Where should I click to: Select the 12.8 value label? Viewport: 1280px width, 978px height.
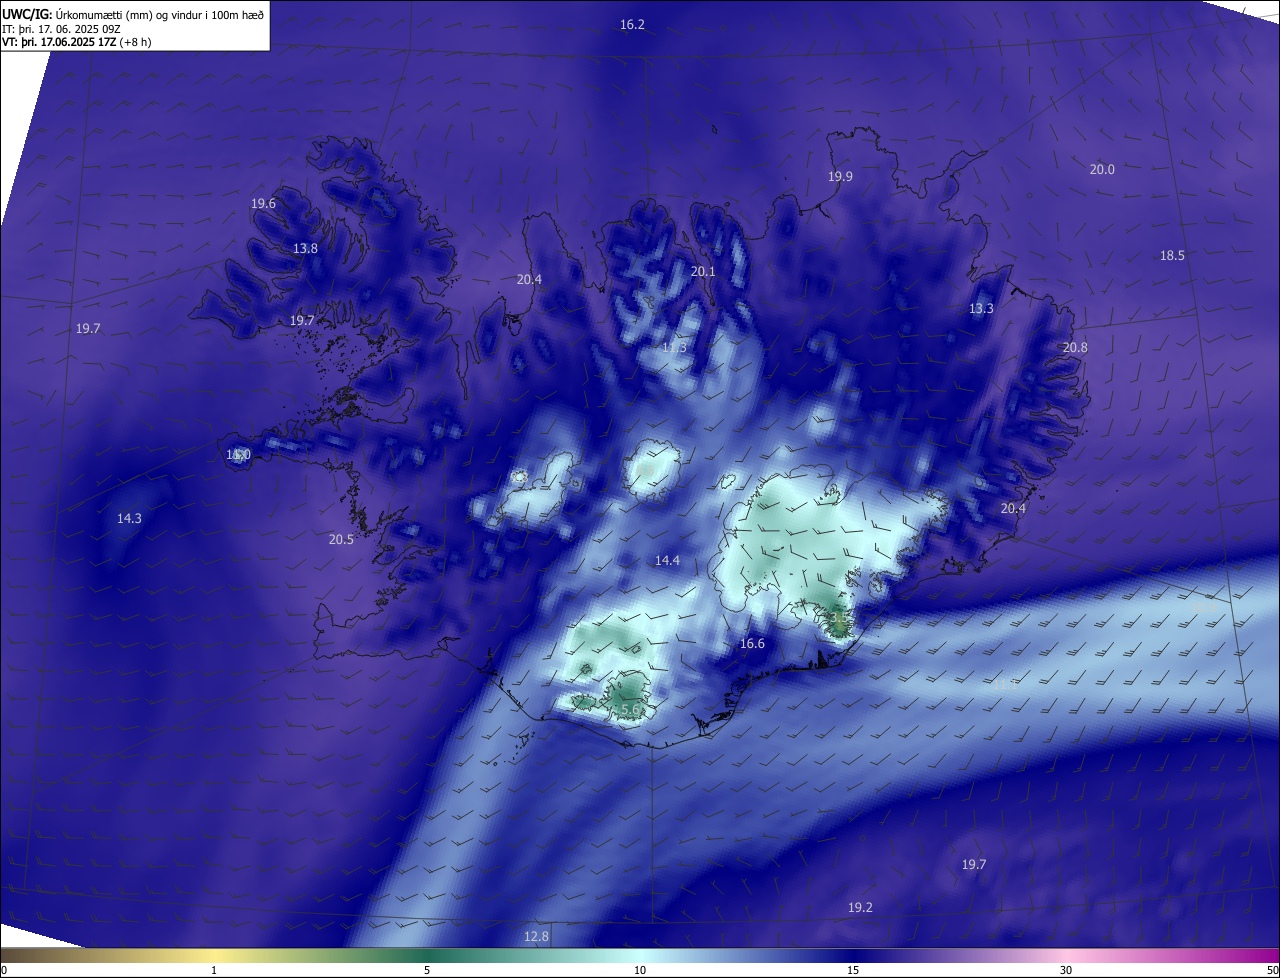pyautogui.click(x=536, y=936)
